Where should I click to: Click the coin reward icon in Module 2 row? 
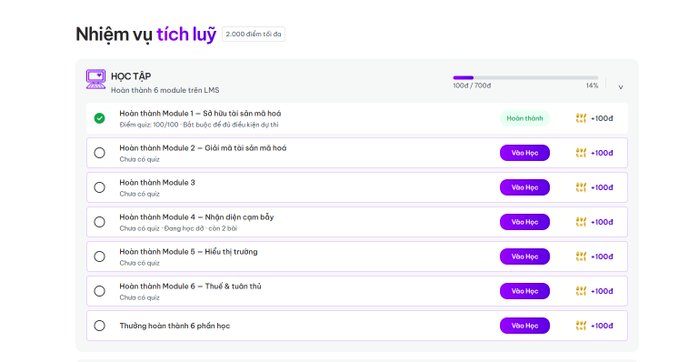(x=581, y=153)
